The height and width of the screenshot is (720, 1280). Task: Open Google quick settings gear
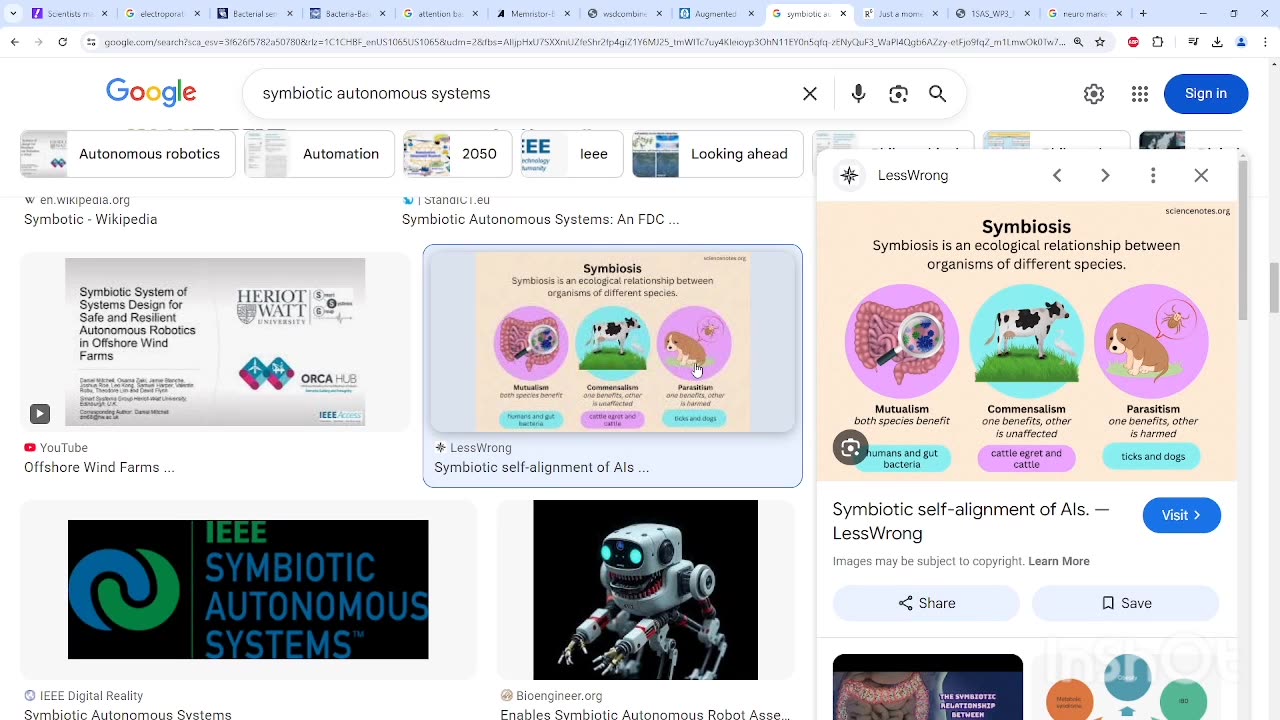pos(1094,93)
